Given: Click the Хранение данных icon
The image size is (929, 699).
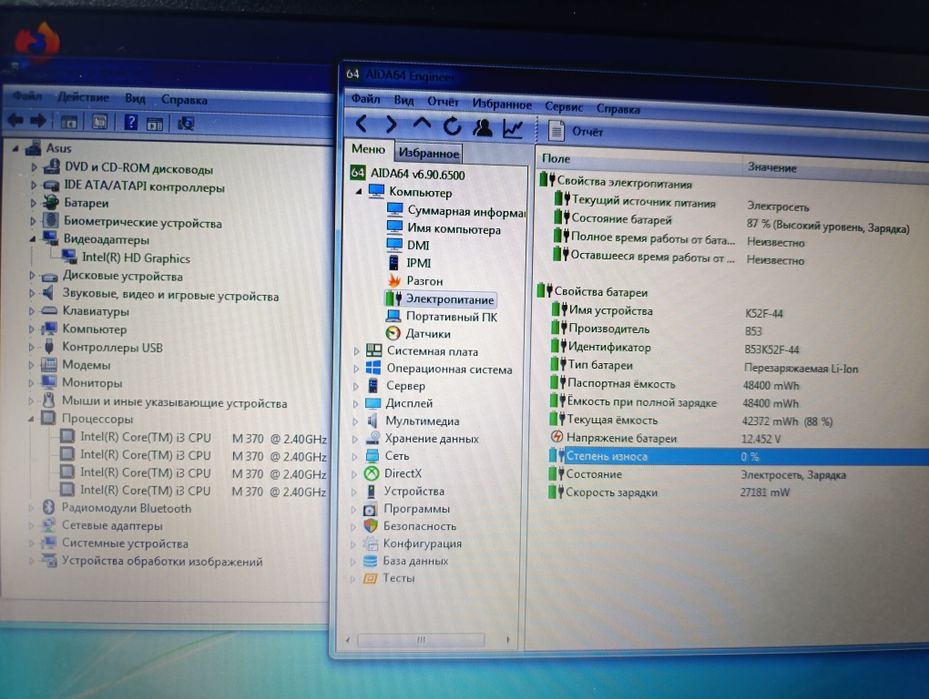Looking at the screenshot, I should (x=373, y=438).
